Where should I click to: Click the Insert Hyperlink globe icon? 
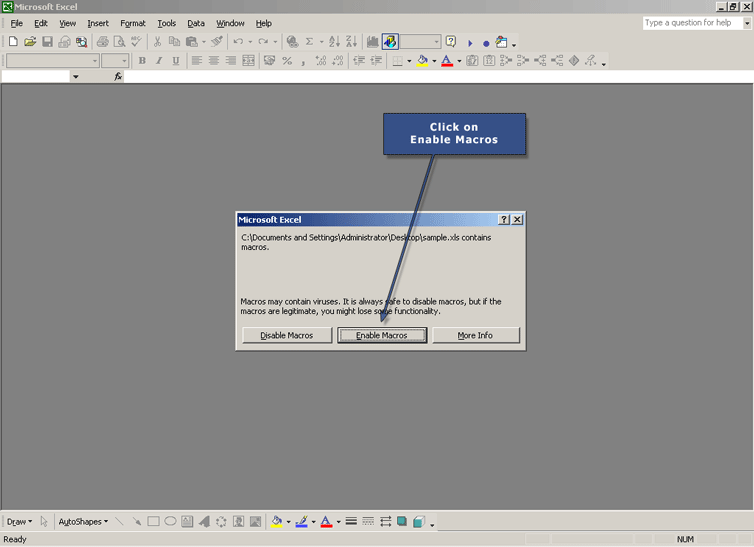[292, 42]
